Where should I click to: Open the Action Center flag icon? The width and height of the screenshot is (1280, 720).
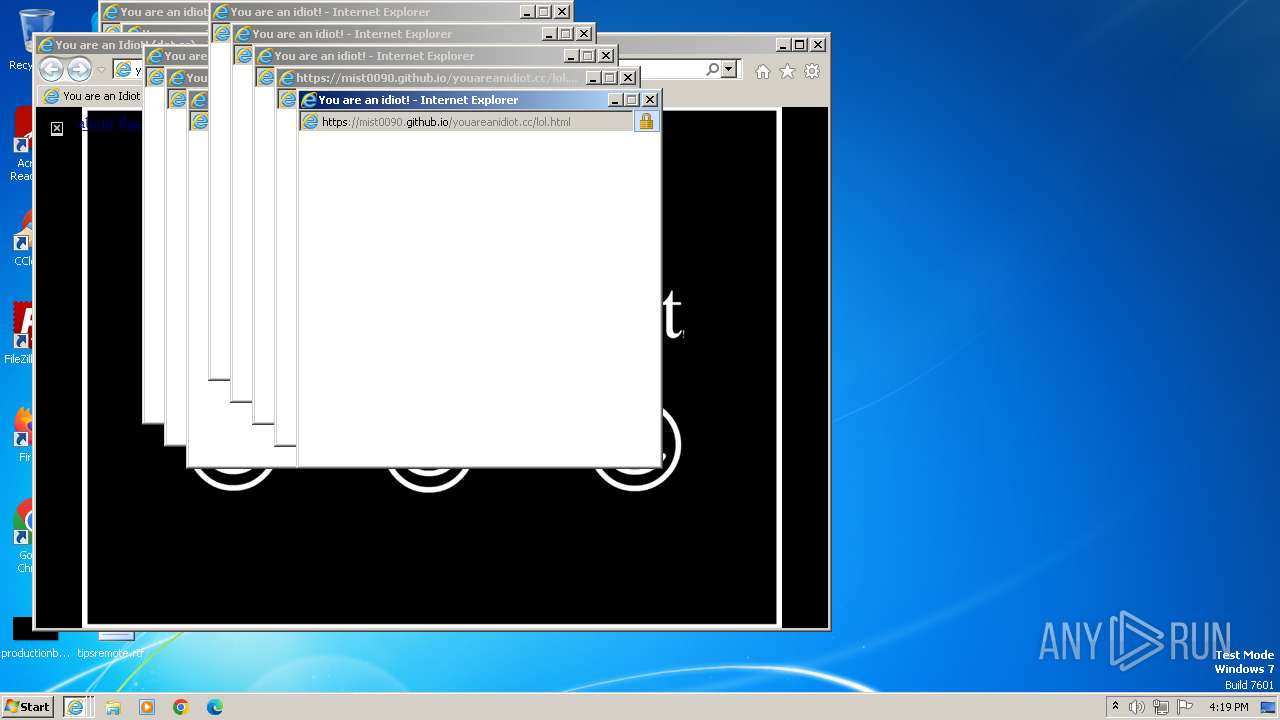click(x=1185, y=707)
